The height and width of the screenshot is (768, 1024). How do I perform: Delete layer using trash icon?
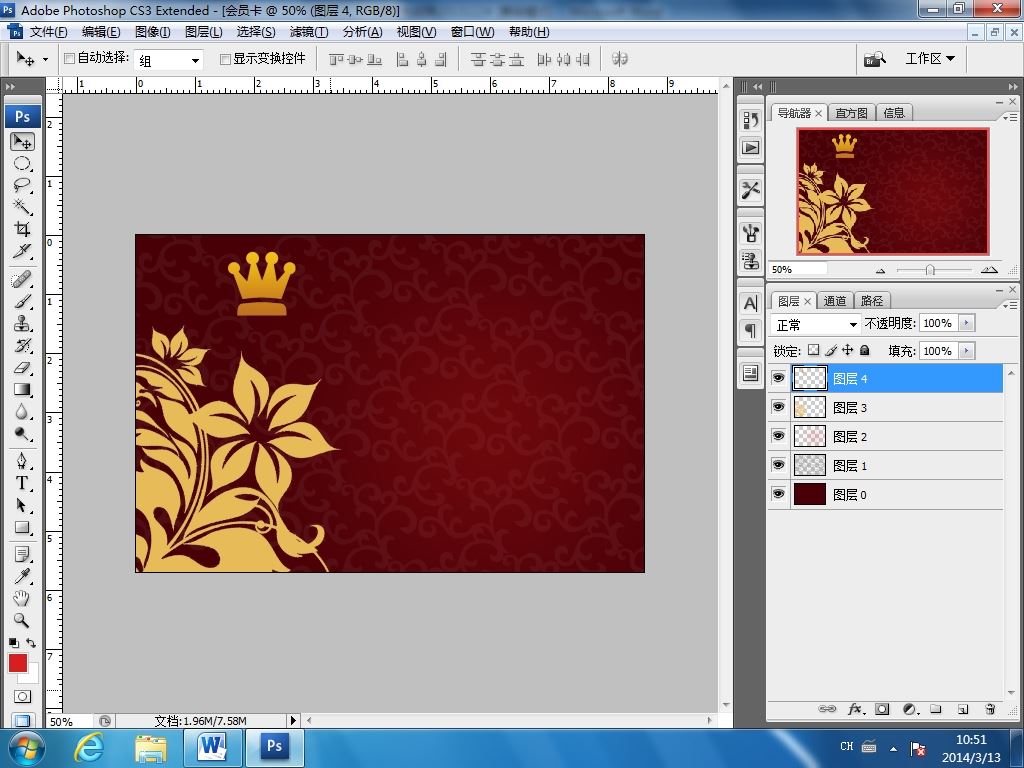coord(989,709)
